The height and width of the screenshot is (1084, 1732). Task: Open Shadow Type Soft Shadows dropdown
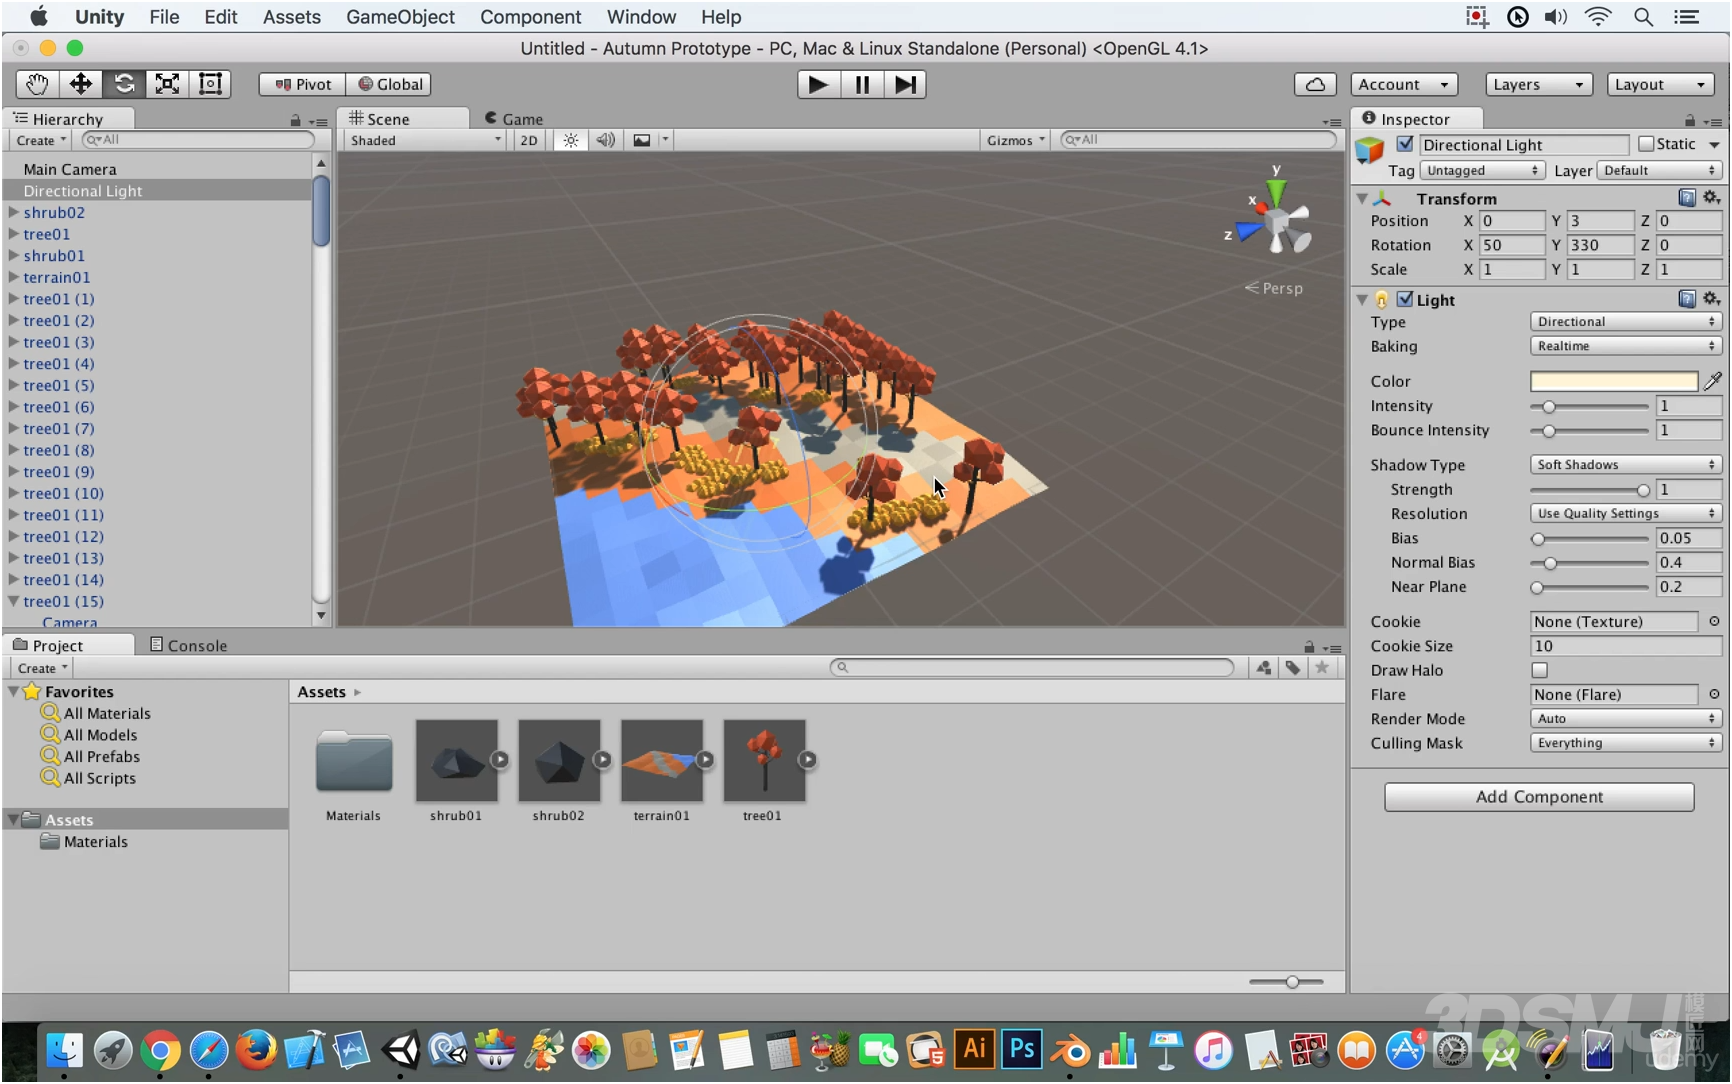[1626, 465]
